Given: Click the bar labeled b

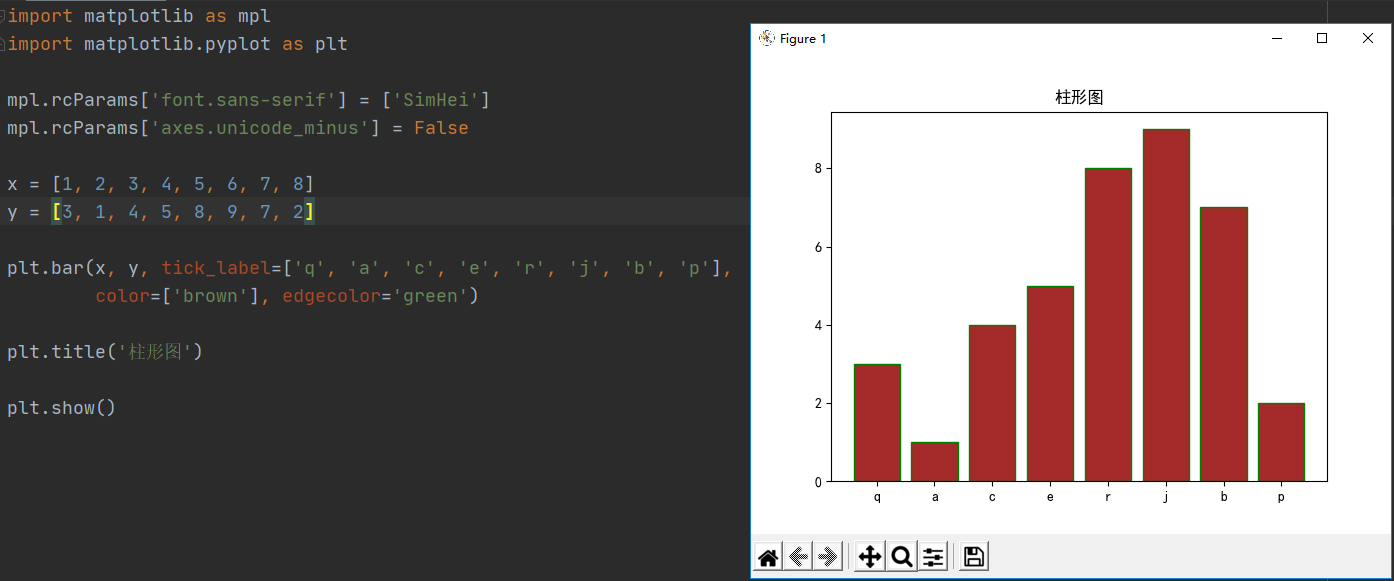Looking at the screenshot, I should 1223,344.
